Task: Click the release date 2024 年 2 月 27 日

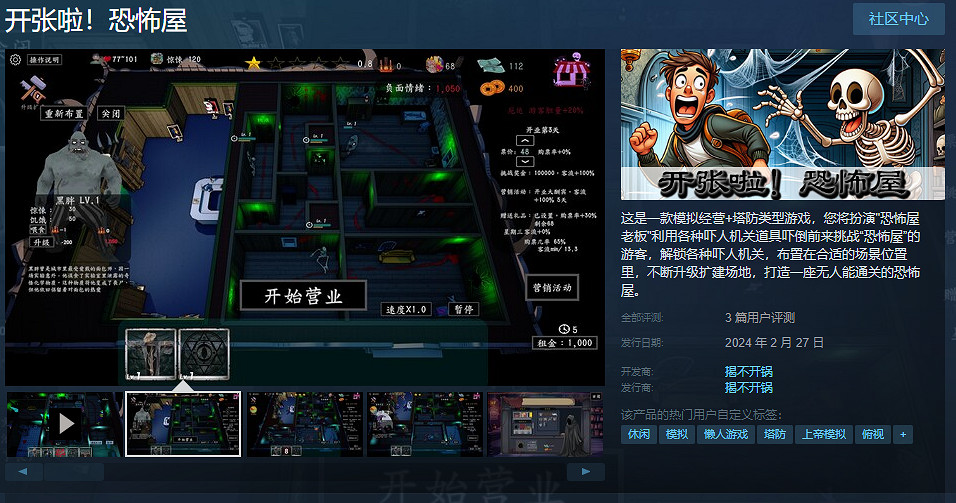Action: pos(774,343)
